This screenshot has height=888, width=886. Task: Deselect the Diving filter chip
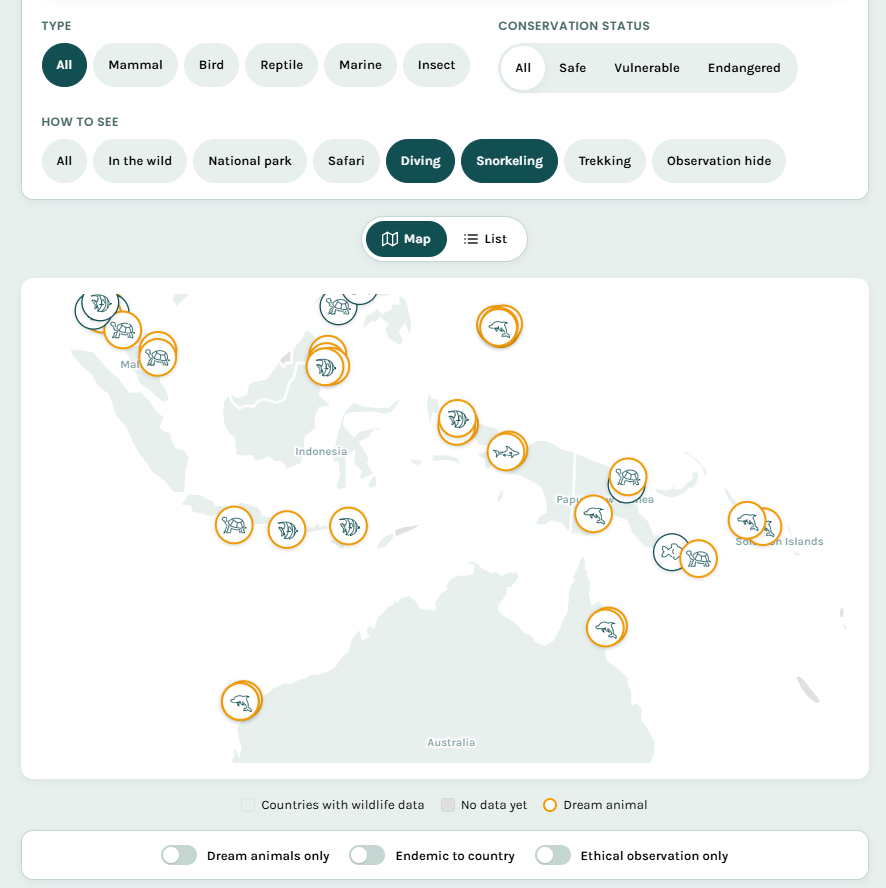tap(420, 161)
